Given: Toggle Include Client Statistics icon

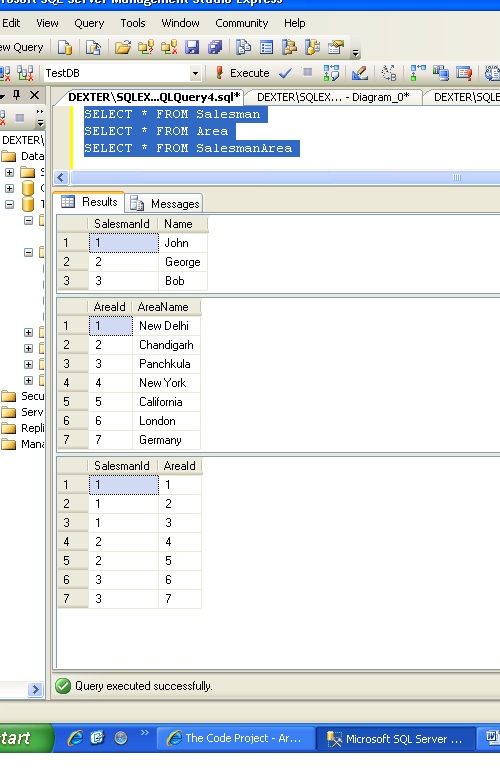Looking at the screenshot, I should click(441, 73).
